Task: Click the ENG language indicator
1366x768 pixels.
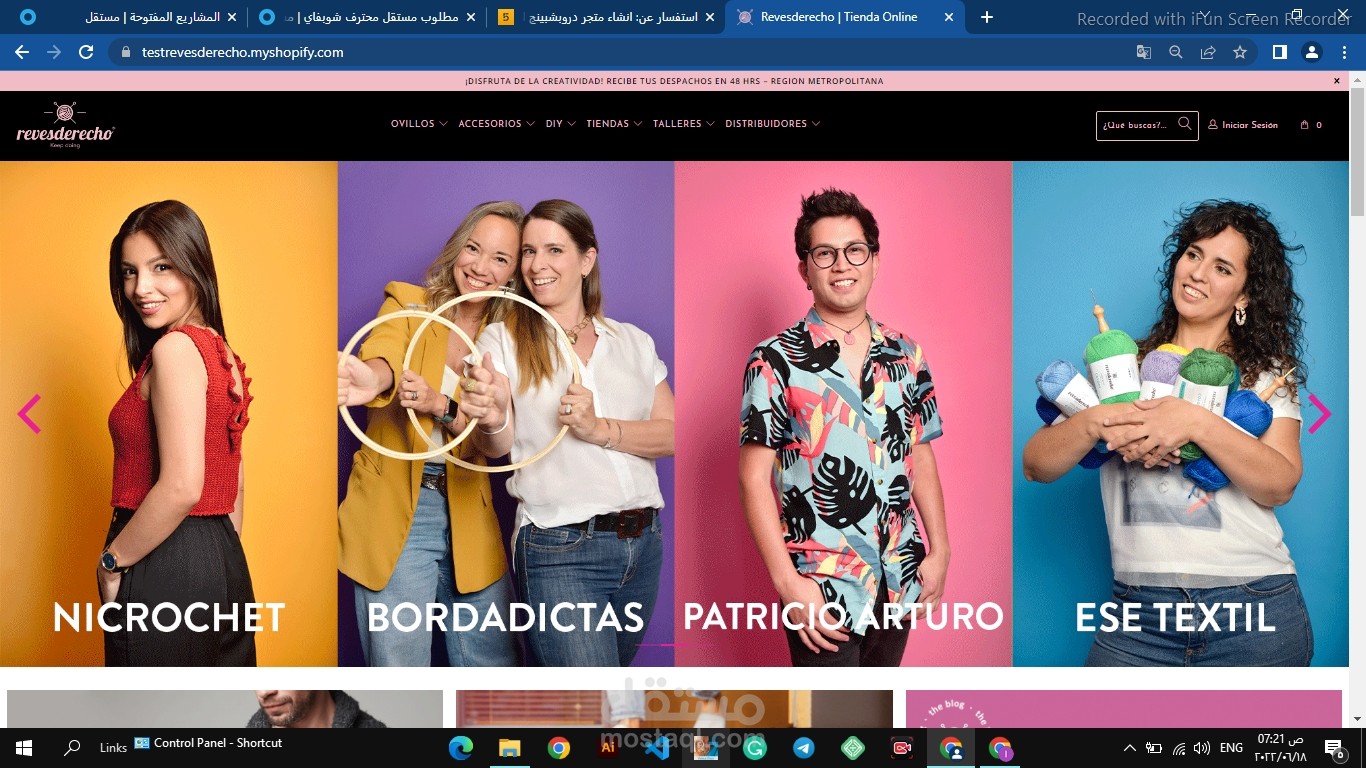Action: click(x=1231, y=748)
